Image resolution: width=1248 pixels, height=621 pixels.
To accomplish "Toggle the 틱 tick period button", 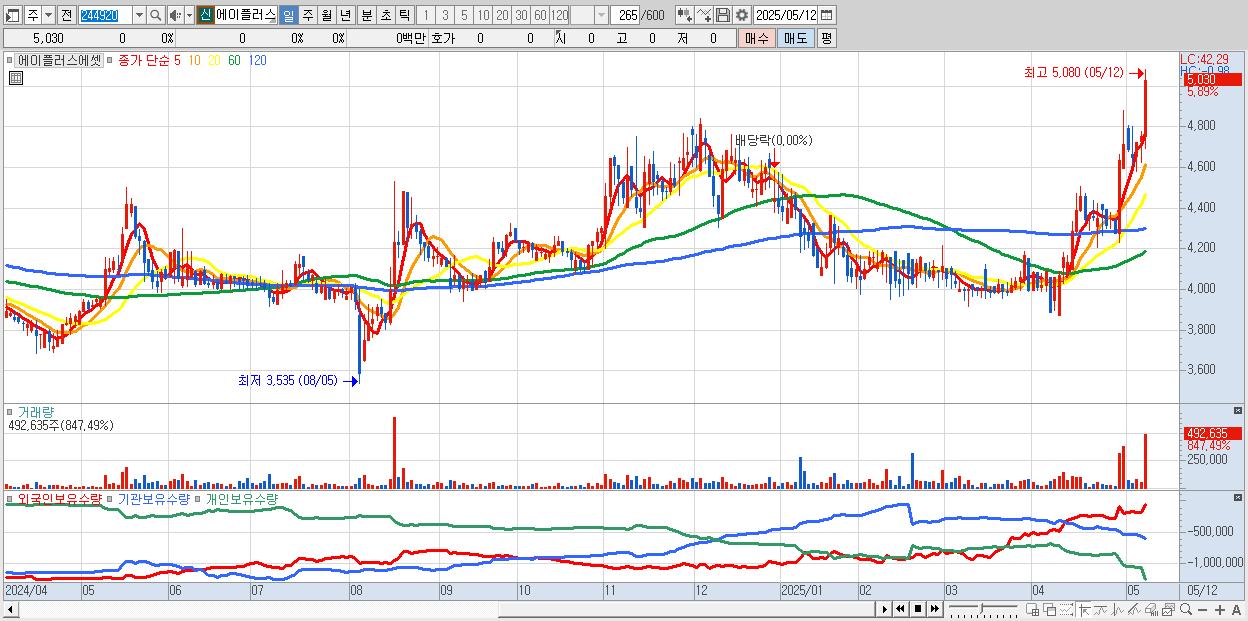I will tap(403, 15).
